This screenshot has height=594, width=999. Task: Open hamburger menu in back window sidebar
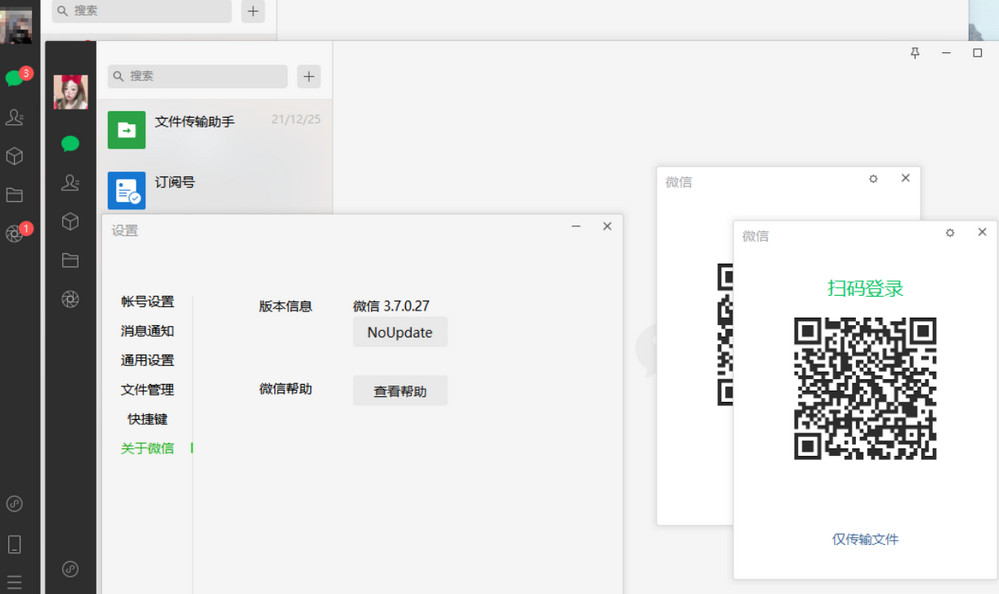point(15,583)
